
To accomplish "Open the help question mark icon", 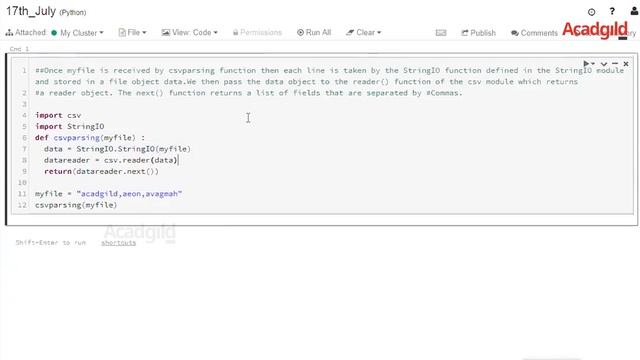I will pyautogui.click(x=612, y=11).
